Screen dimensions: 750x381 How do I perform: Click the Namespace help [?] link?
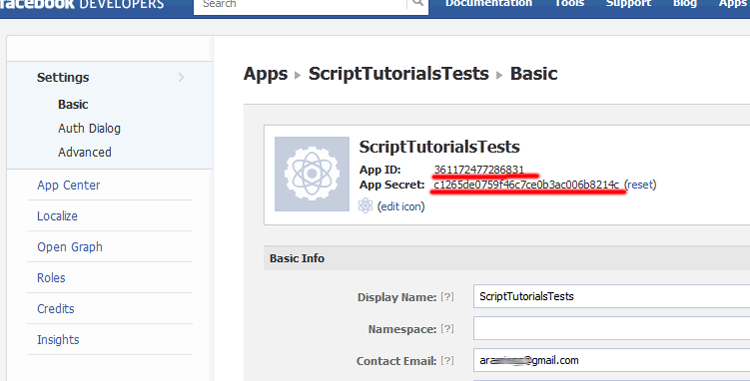coord(447,329)
